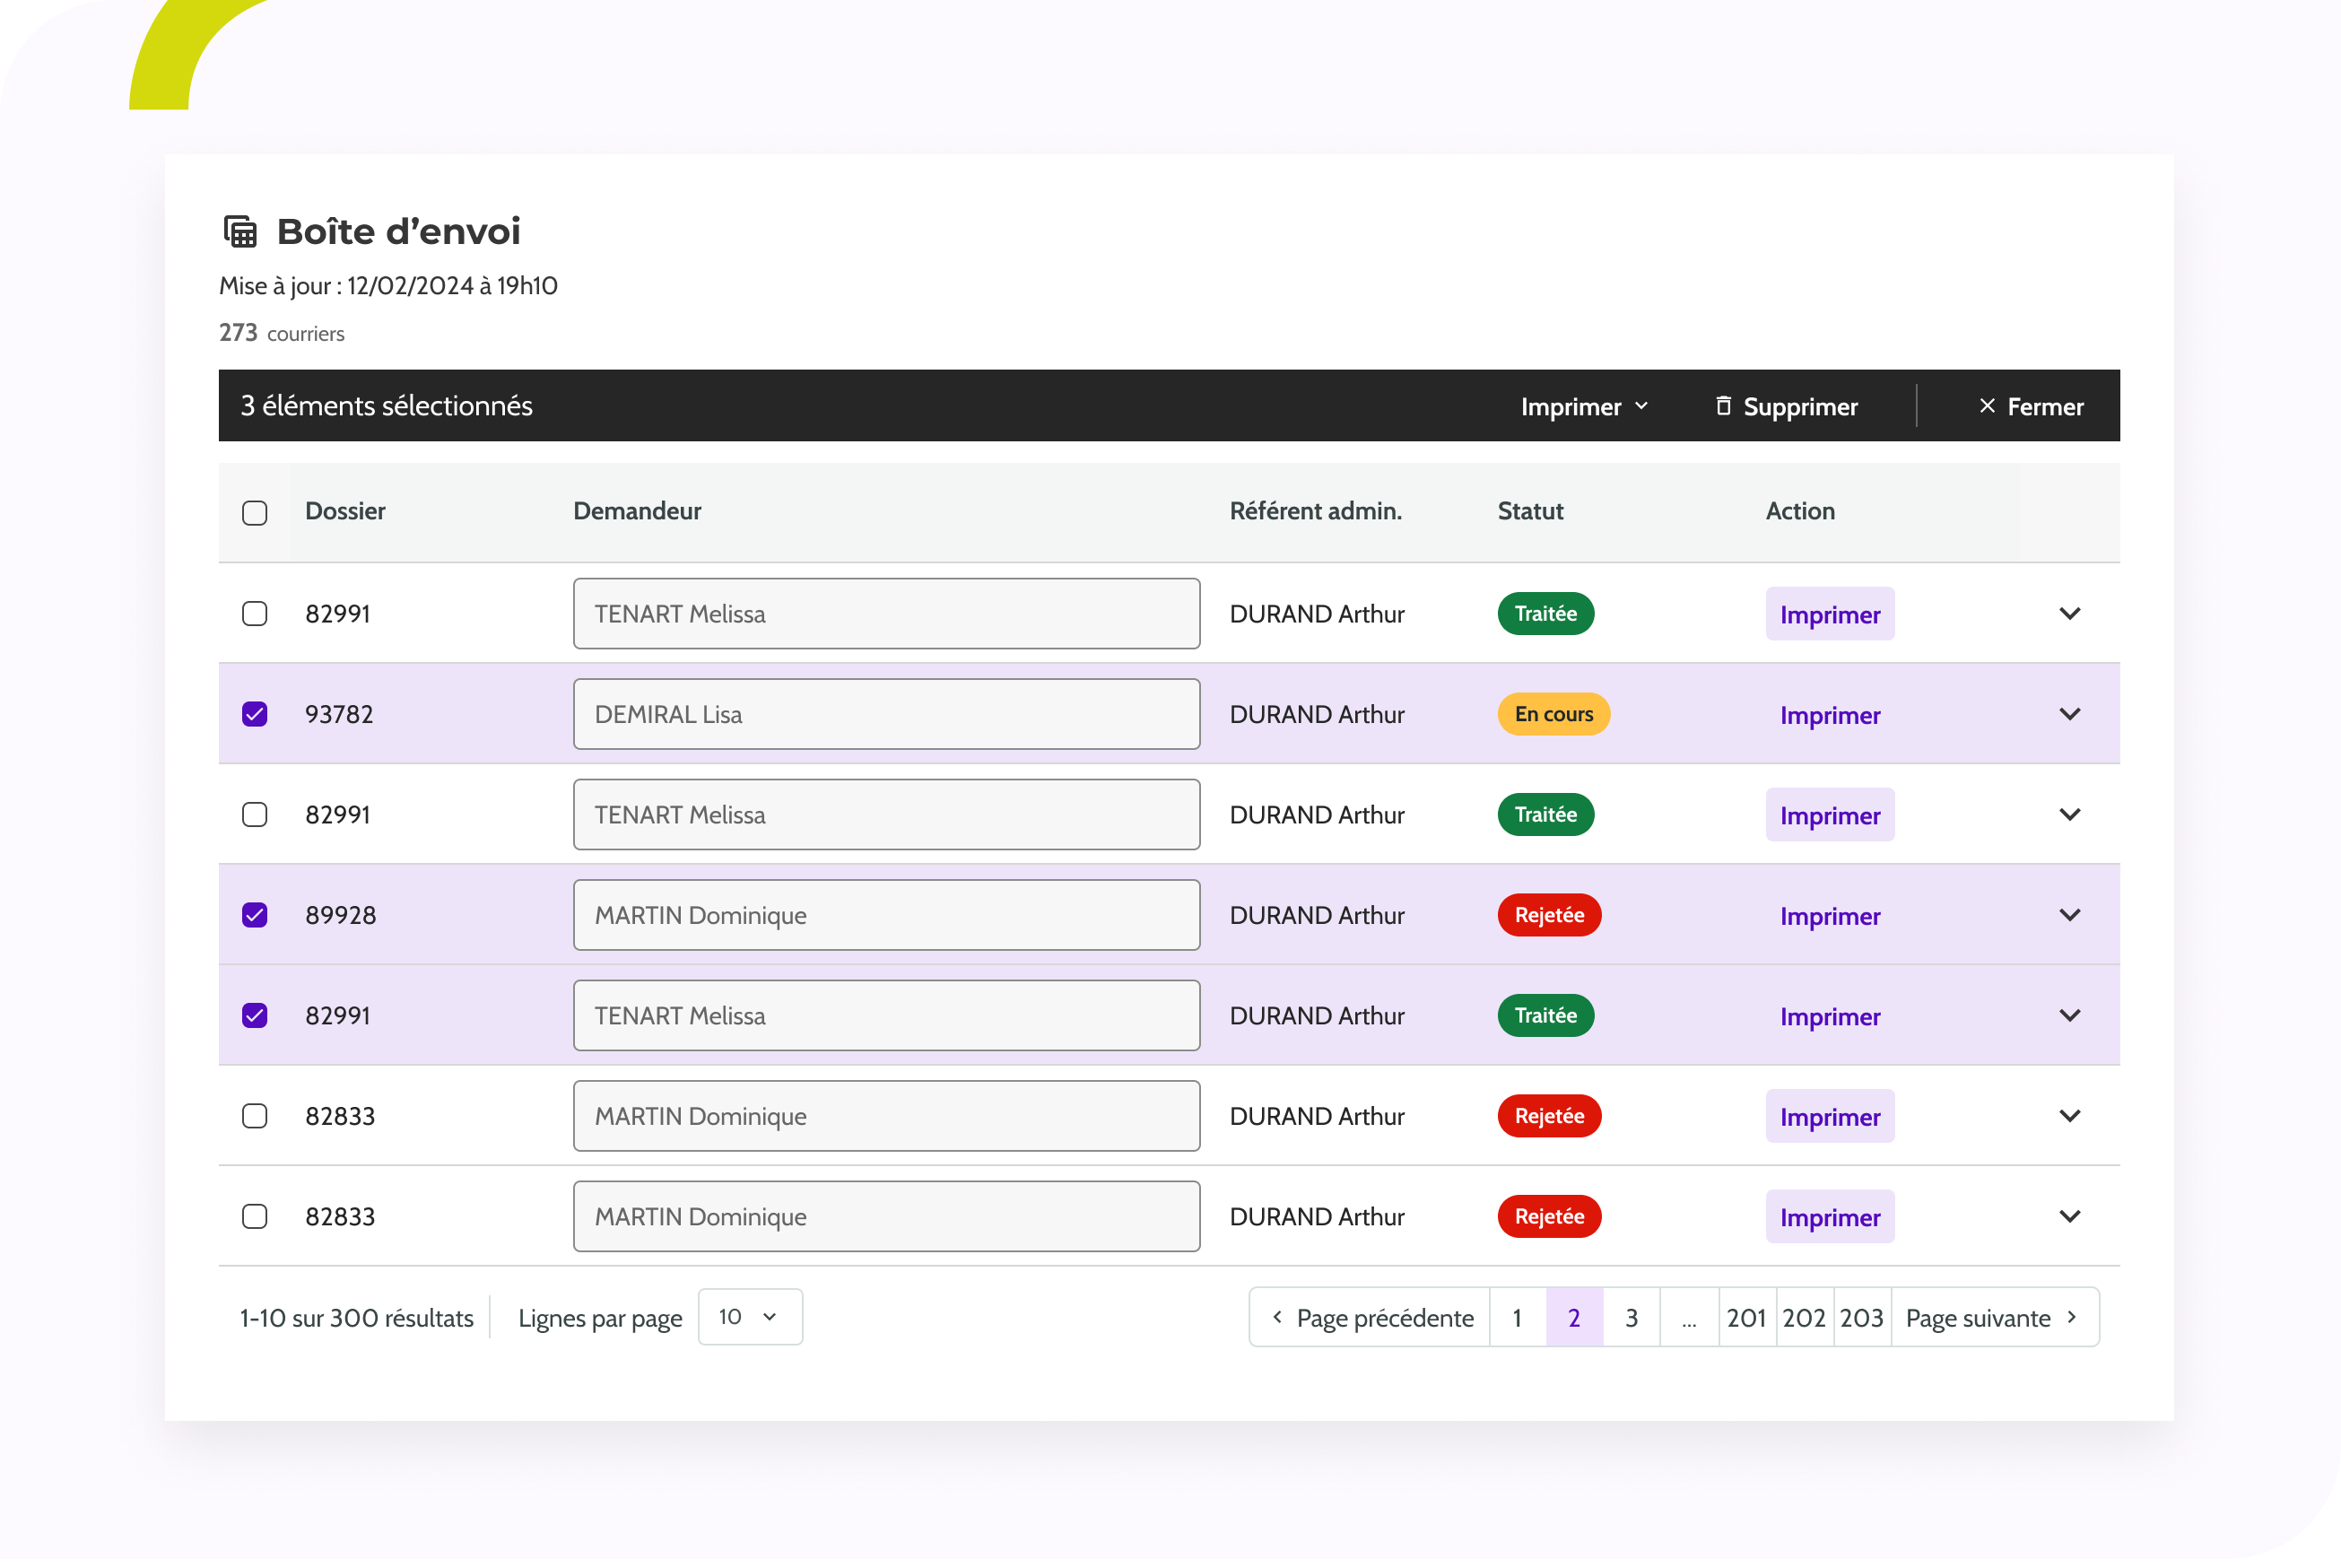Toggle the select-all checkbox in the header
Screen dimensions: 2341x1568
click(x=255, y=513)
